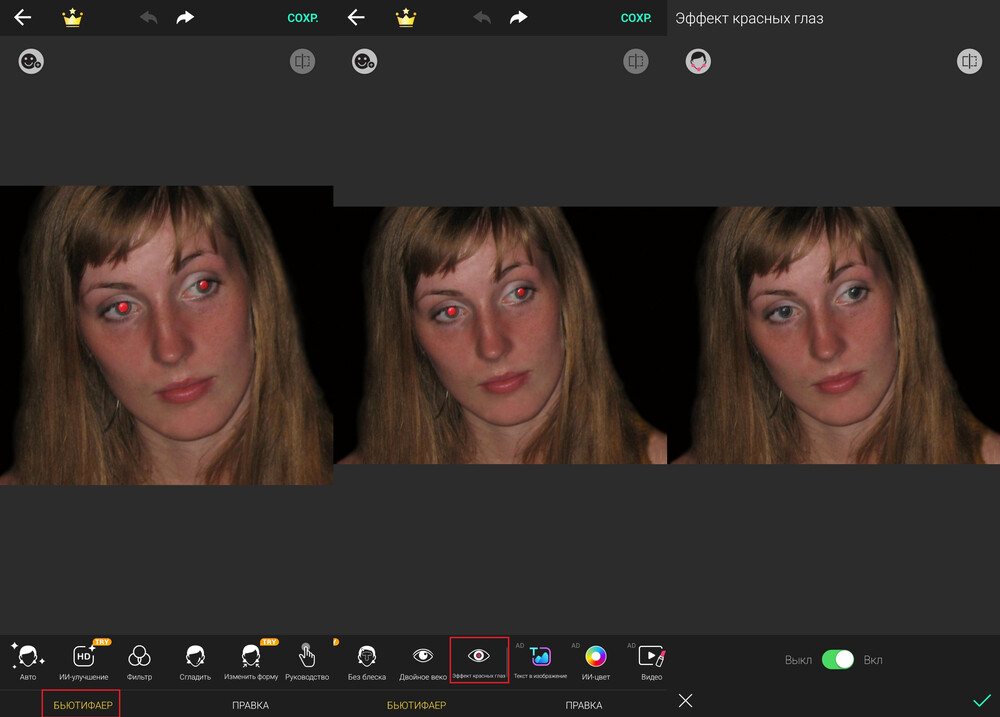This screenshot has width=1000, height=717.
Task: Cancel red-eye edit with the X button
Action: tap(685, 701)
